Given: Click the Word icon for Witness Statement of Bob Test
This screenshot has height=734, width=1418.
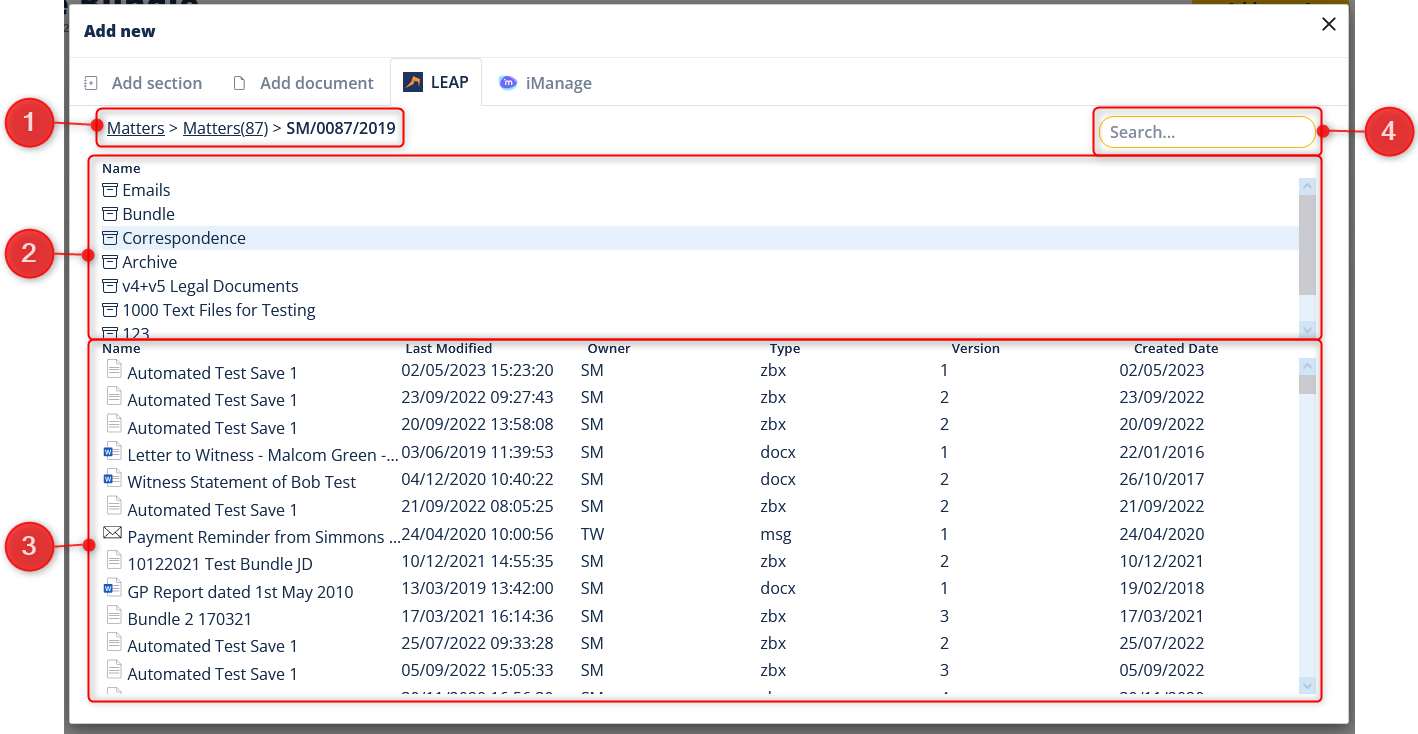Looking at the screenshot, I should 113,480.
